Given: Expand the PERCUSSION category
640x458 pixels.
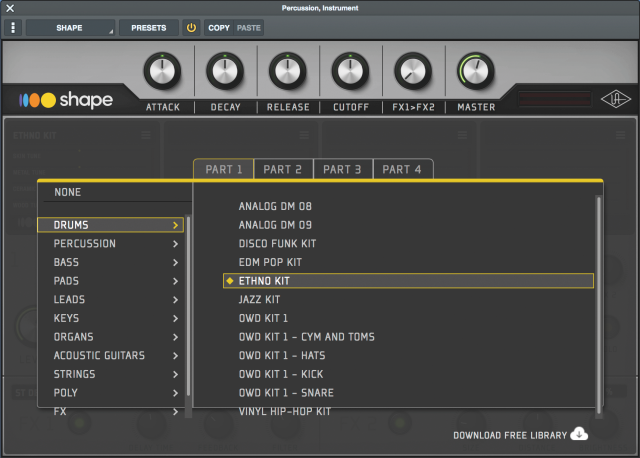Looking at the screenshot, I should coord(110,244).
